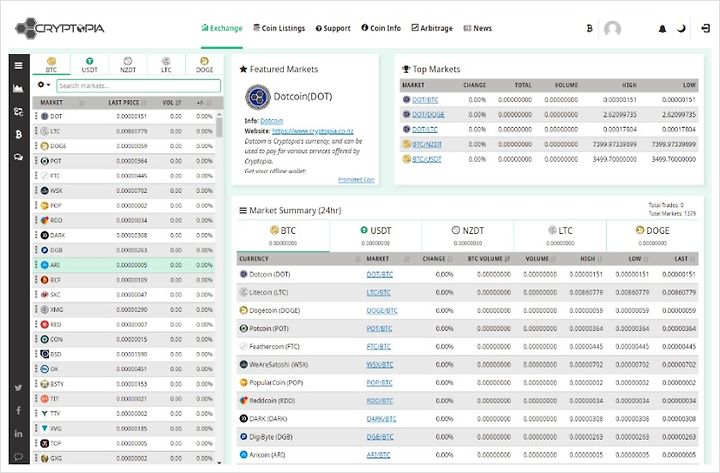Open the Facebook link in the sidebar
The height and width of the screenshot is (473, 720).
click(x=18, y=410)
